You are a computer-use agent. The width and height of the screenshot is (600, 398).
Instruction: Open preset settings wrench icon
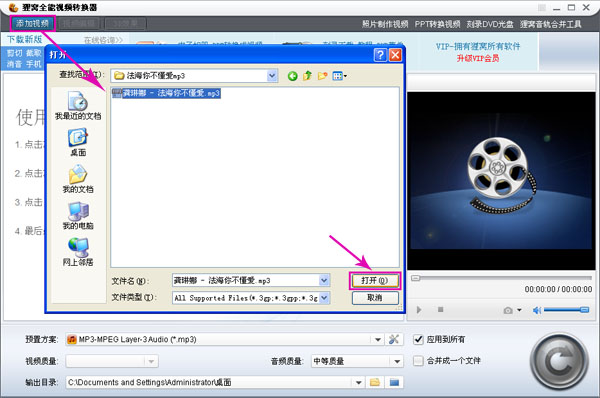[x=394, y=339]
